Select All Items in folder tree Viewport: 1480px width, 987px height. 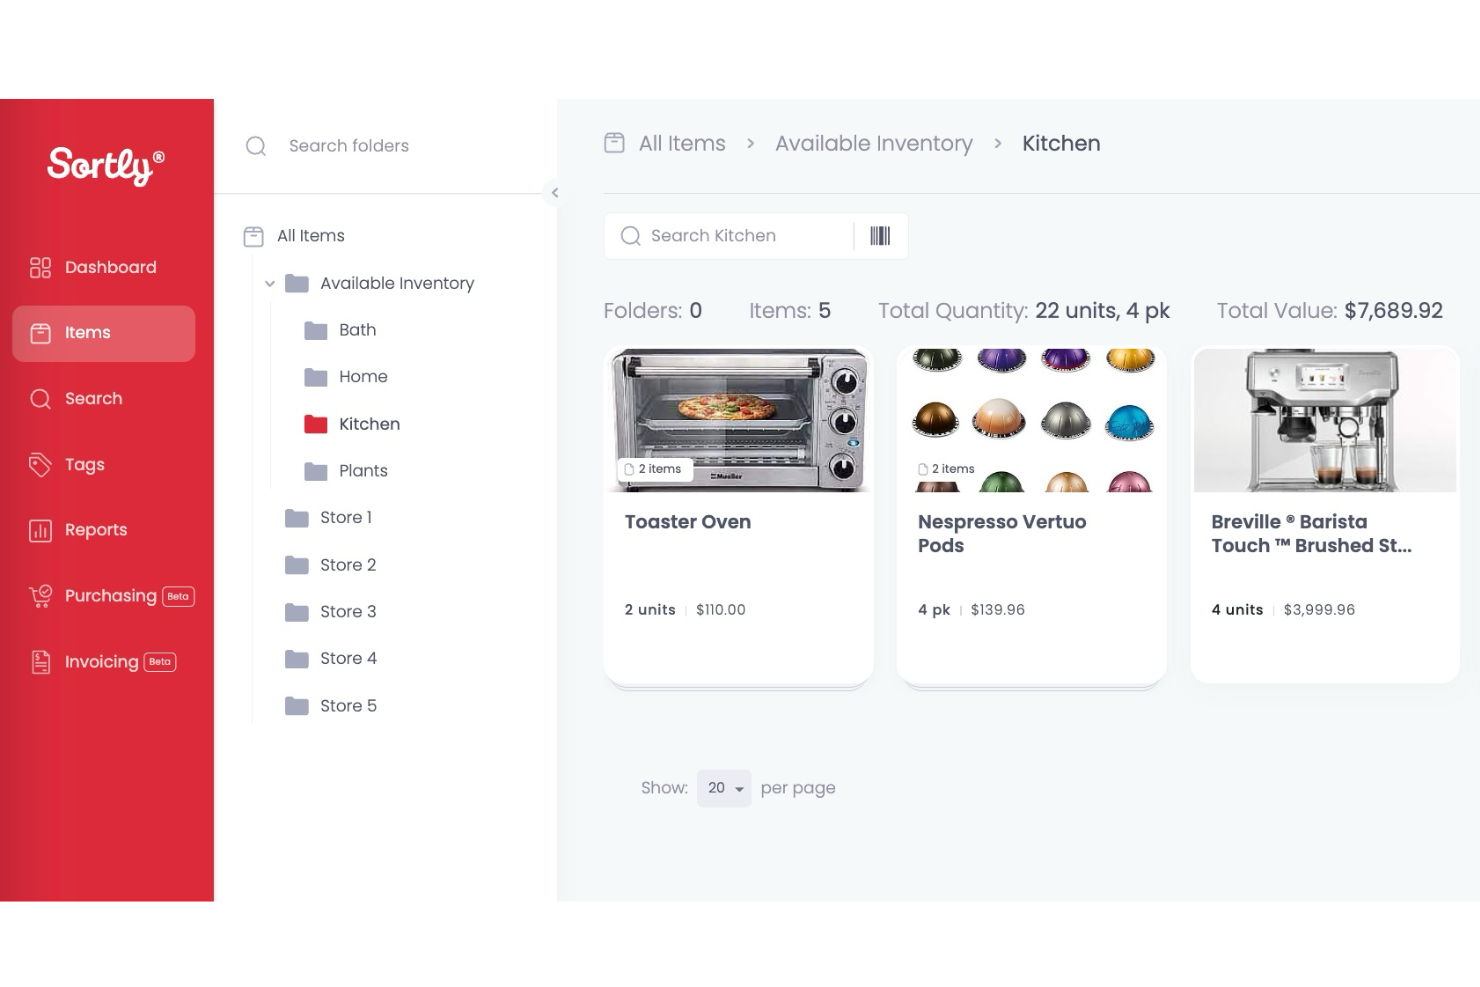pos(311,236)
